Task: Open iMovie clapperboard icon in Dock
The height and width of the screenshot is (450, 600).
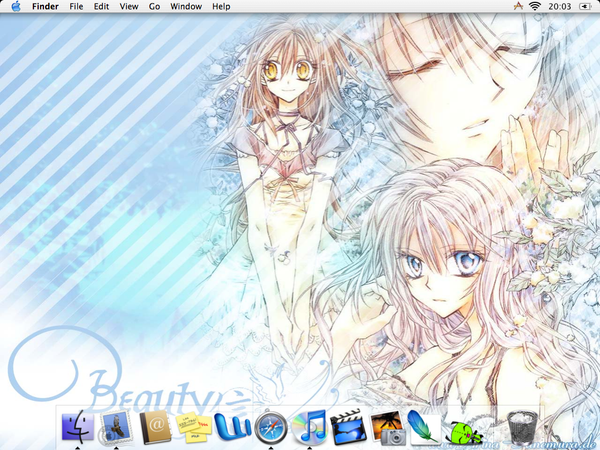Action: [348, 426]
